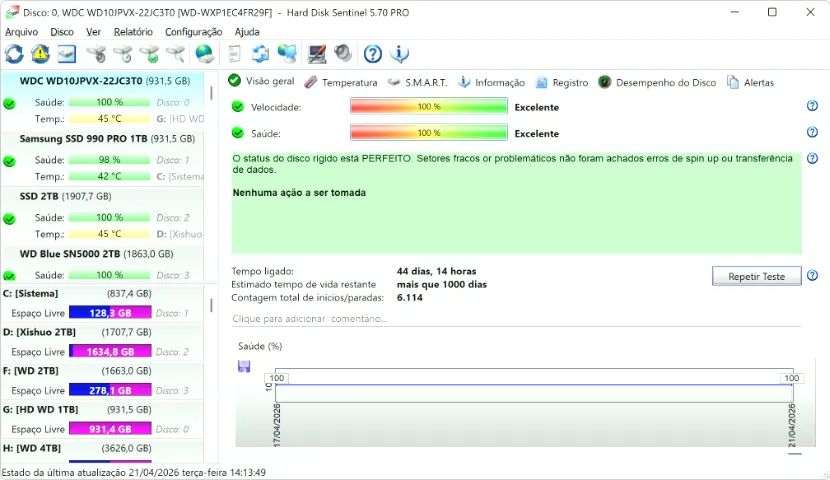Click the disk icon with magnifying glass
Screen dimensions: 830x480
pyautogui.click(x=176, y=53)
